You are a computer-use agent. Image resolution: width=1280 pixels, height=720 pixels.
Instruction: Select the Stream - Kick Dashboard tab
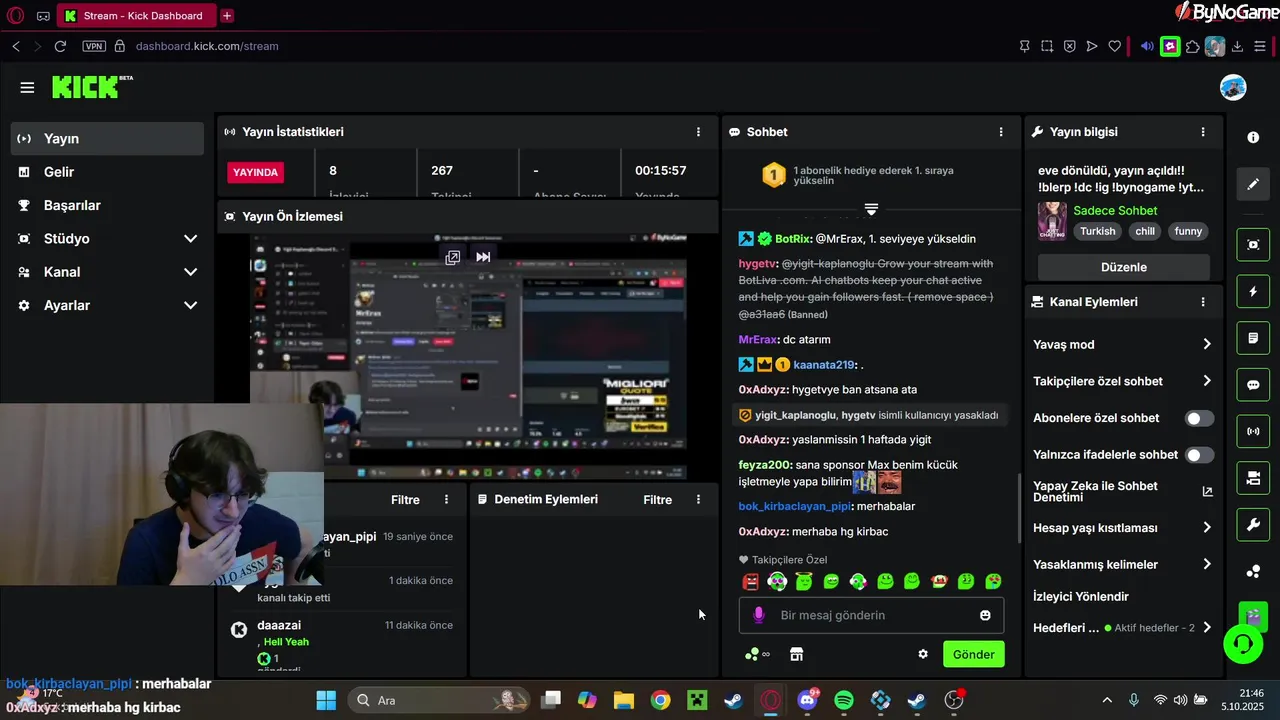pos(136,15)
